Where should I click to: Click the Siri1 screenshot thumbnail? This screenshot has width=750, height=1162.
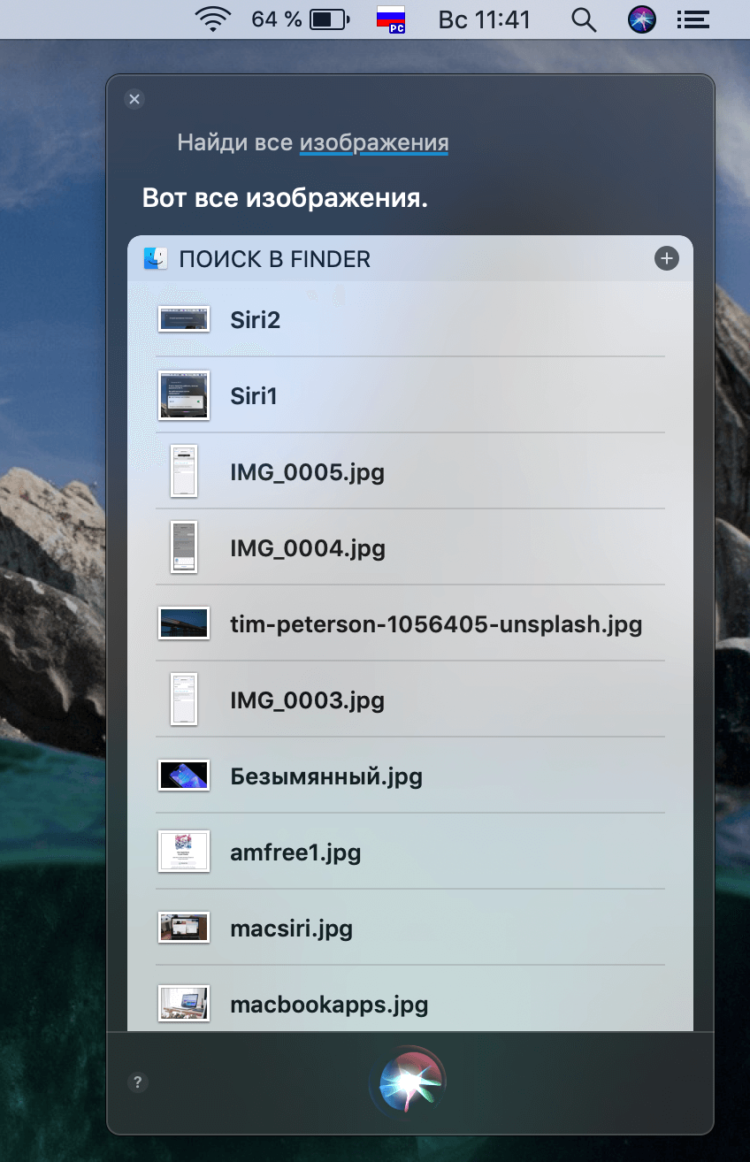click(184, 396)
